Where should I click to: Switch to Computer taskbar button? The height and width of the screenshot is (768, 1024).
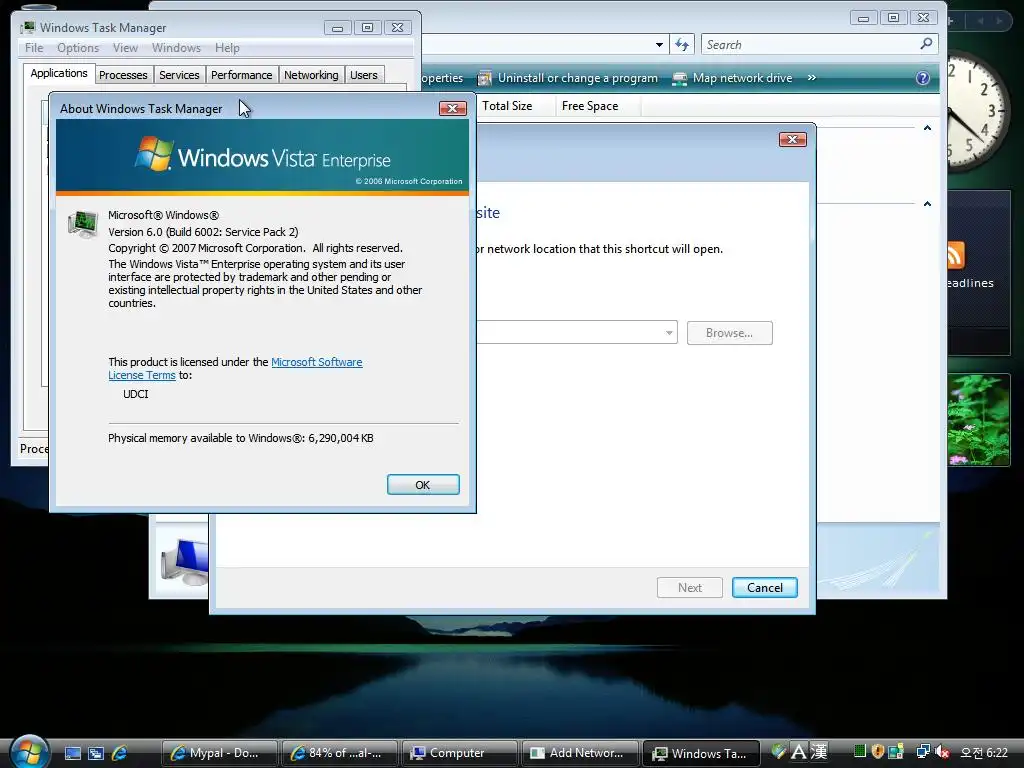[x=460, y=753]
